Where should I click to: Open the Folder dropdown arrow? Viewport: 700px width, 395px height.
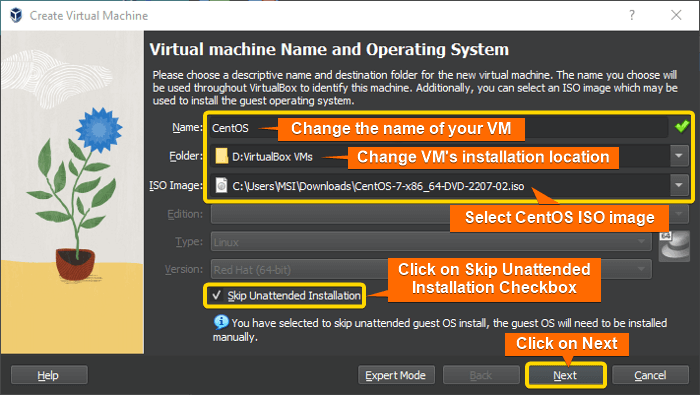point(679,156)
